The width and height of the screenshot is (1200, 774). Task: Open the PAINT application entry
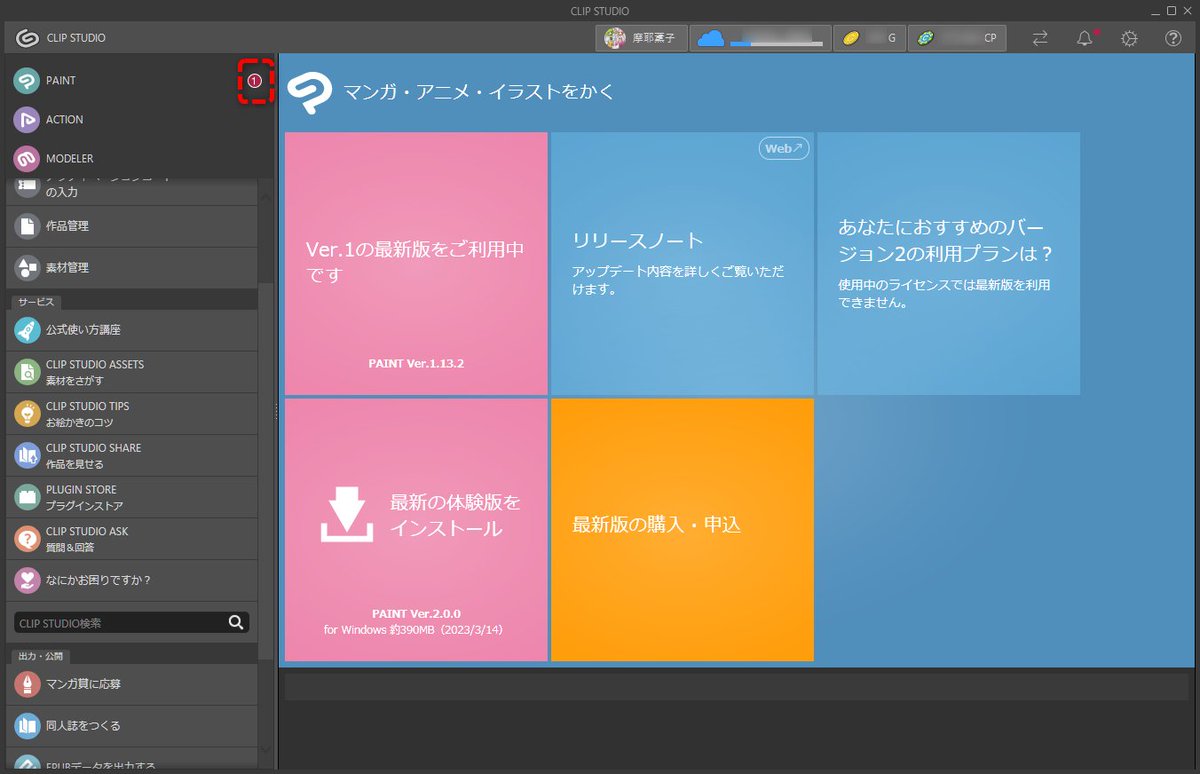[139, 81]
